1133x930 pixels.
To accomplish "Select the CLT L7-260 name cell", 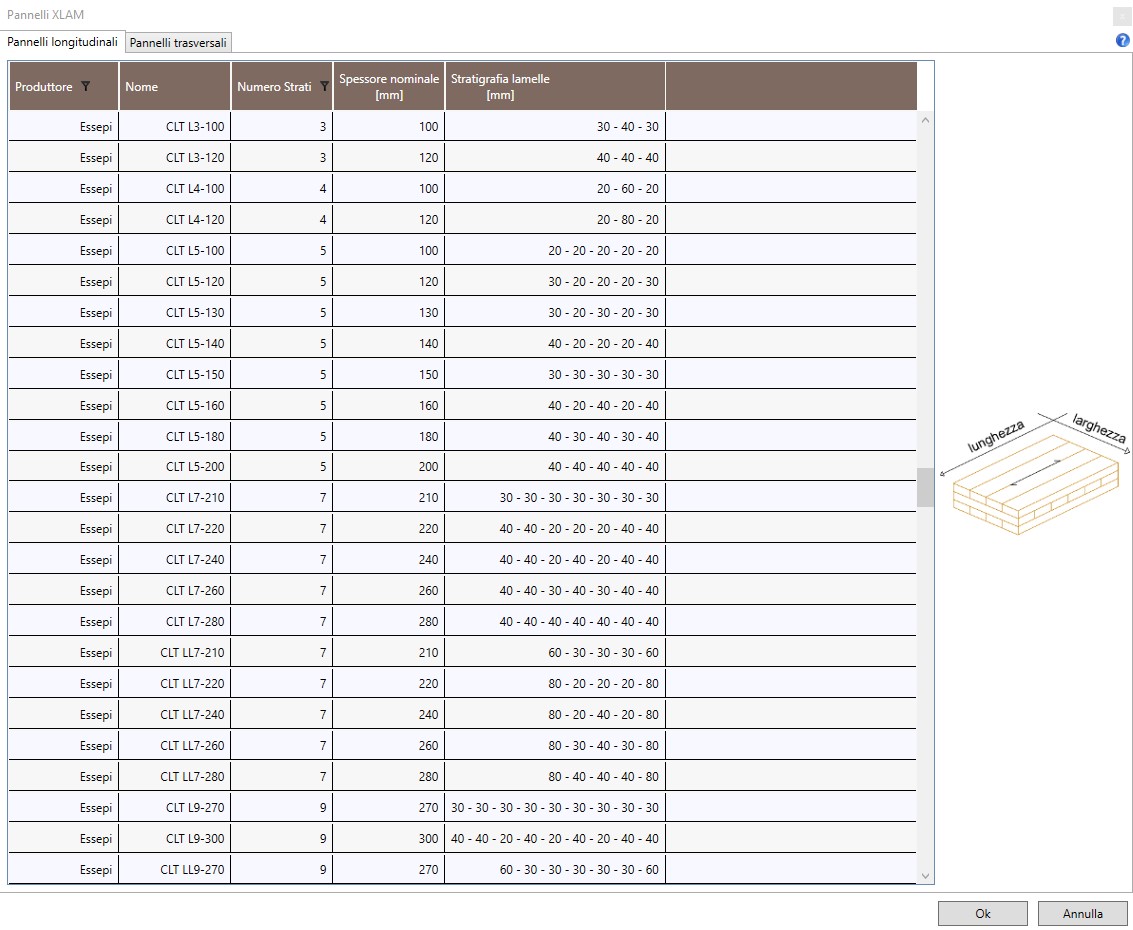I will pos(175,591).
